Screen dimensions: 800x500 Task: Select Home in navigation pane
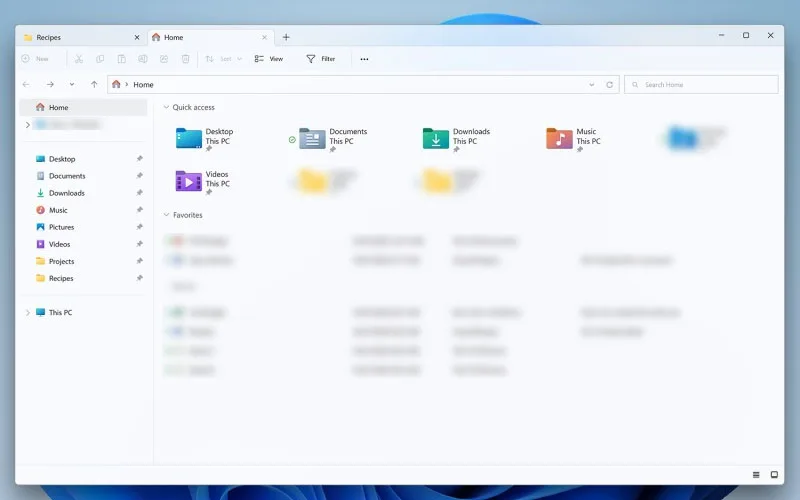(x=84, y=107)
